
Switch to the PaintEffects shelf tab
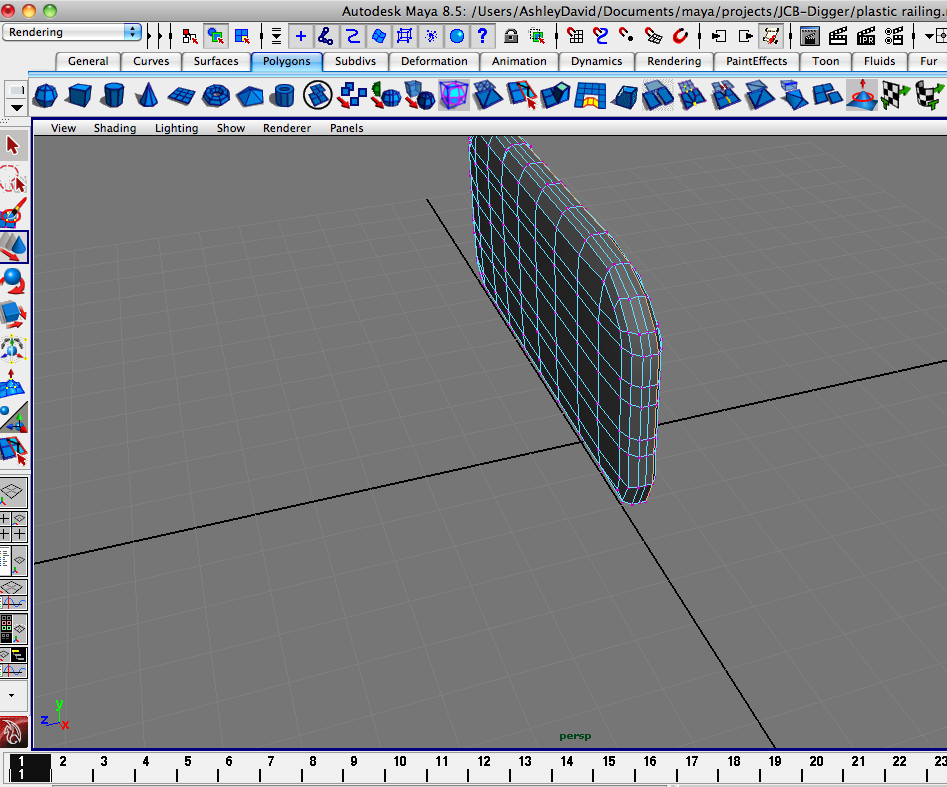[x=756, y=61]
